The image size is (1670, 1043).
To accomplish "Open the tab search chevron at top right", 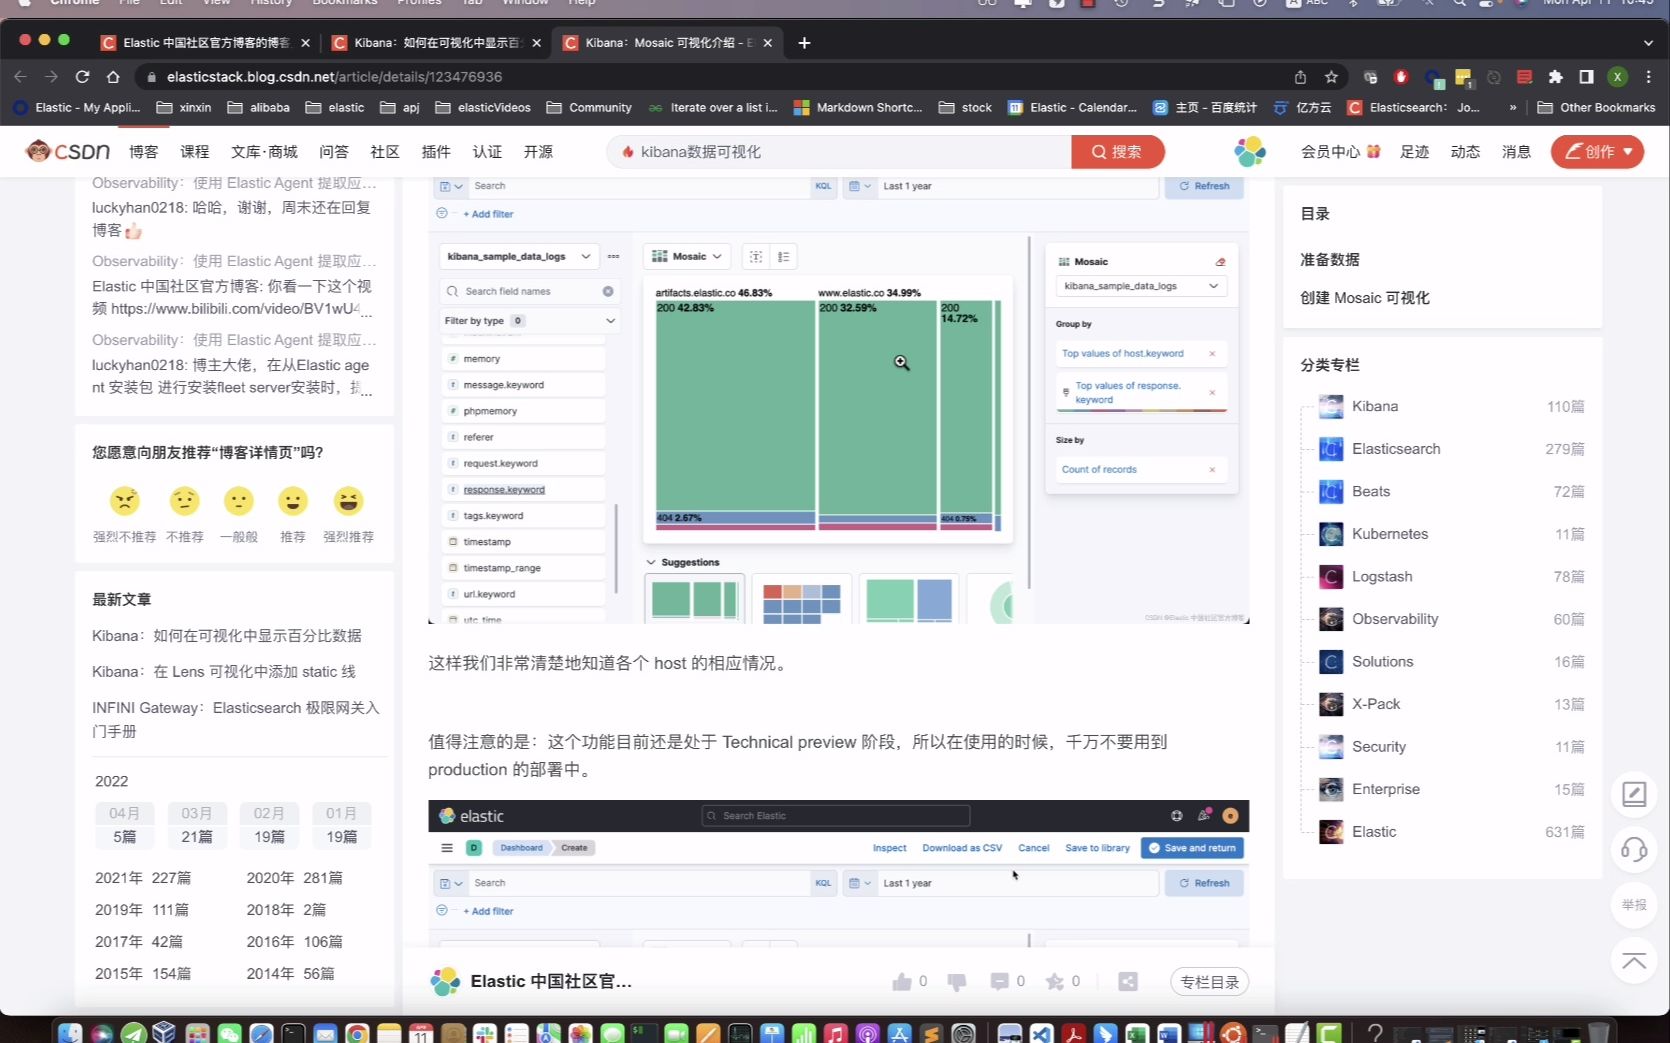I will coord(1648,43).
